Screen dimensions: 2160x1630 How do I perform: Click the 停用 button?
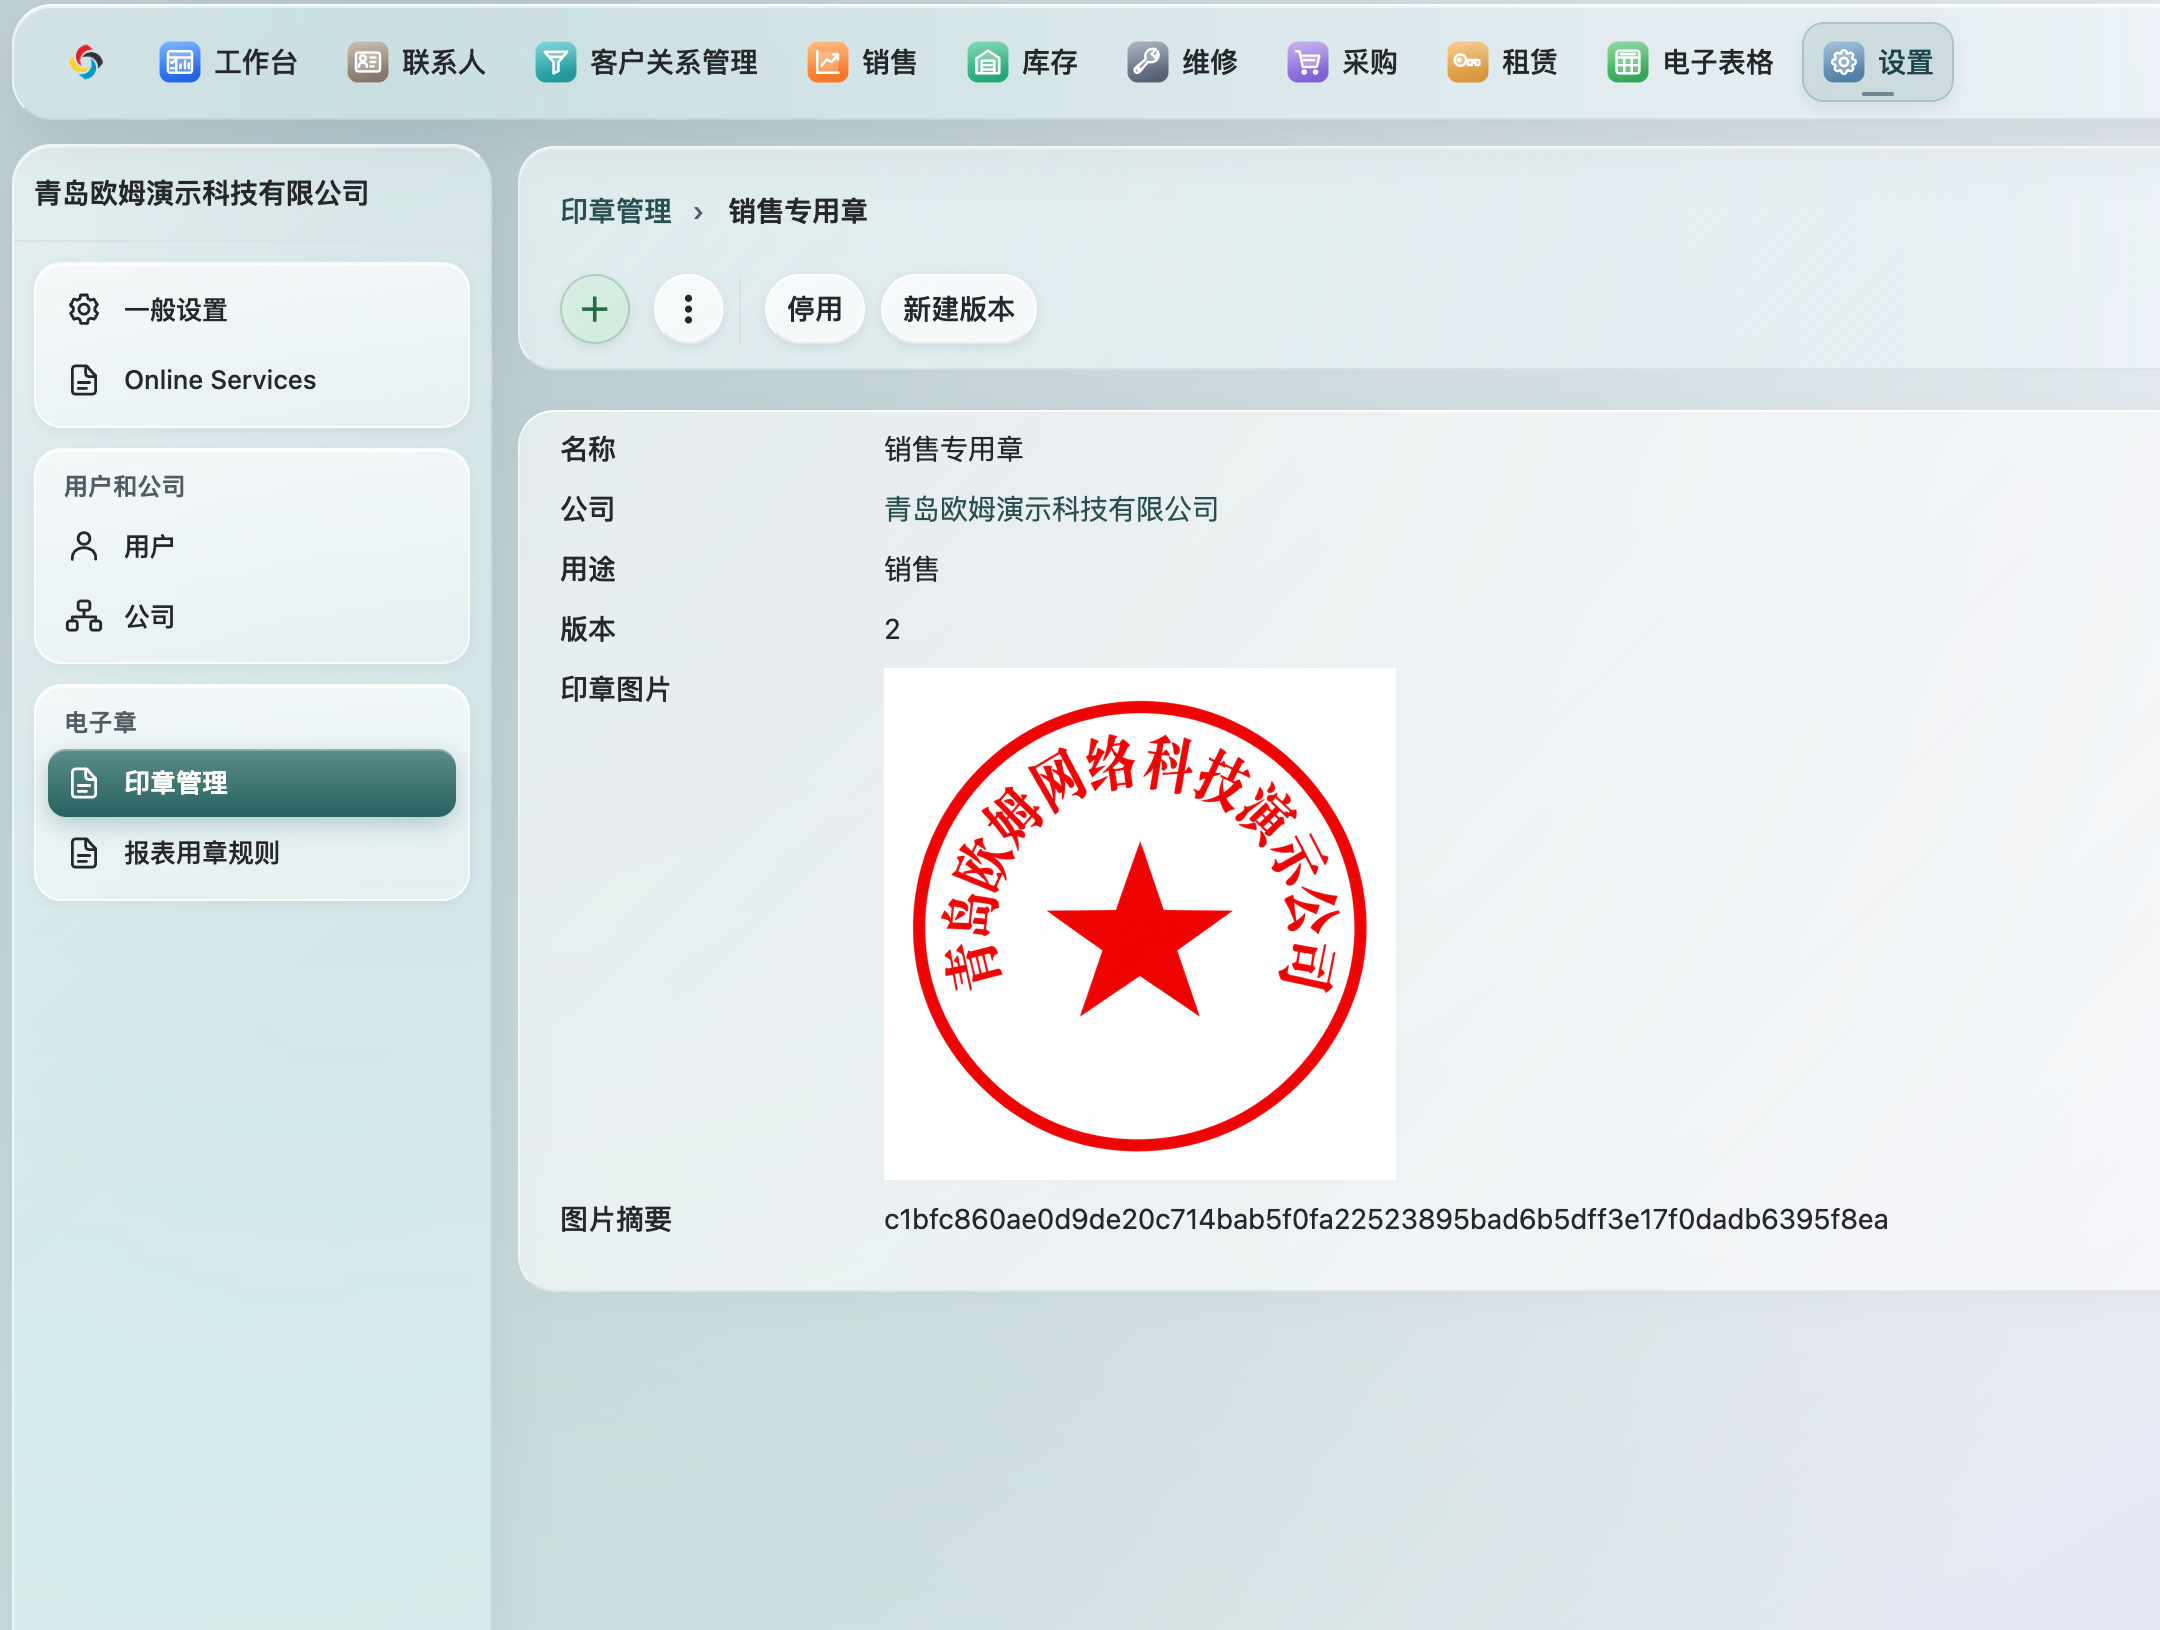(x=814, y=309)
